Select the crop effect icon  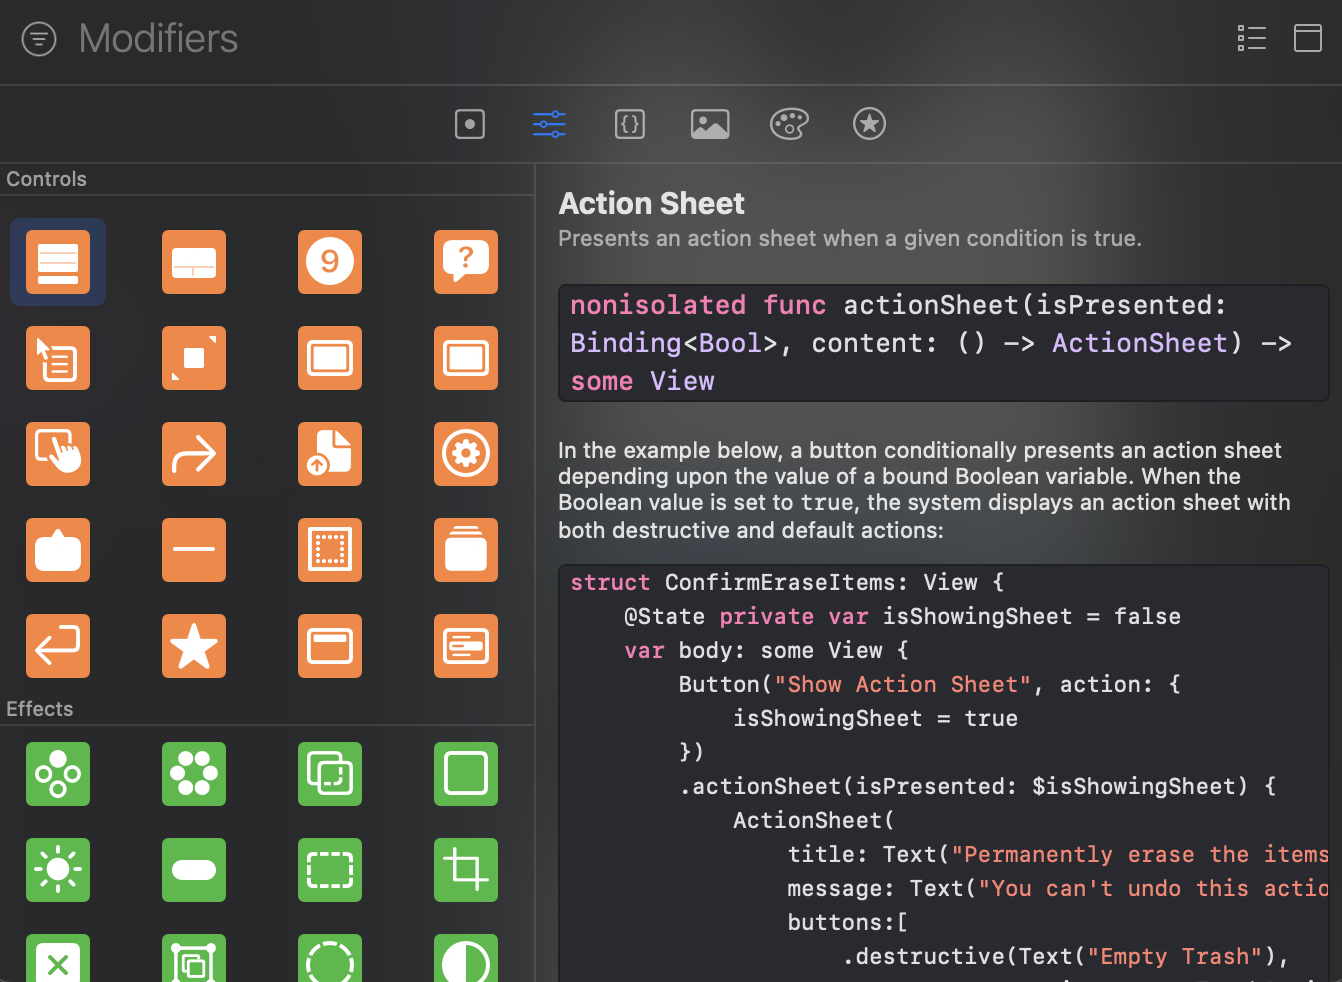tap(466, 870)
